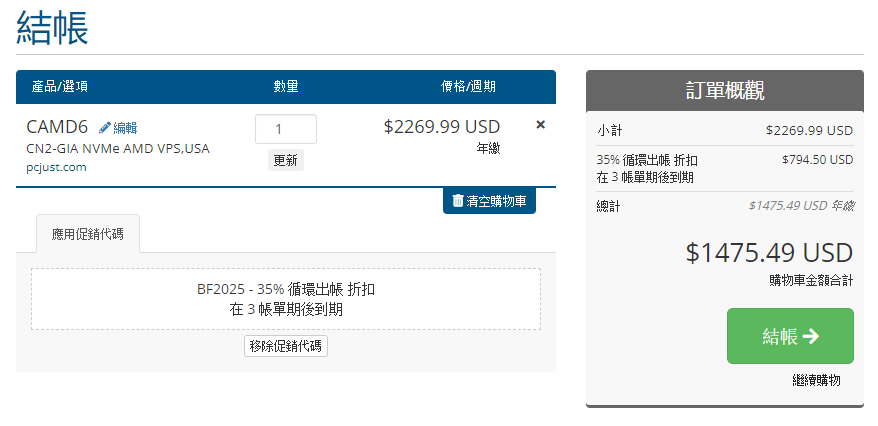Click the pencil icon beside CAMD6

point(105,128)
